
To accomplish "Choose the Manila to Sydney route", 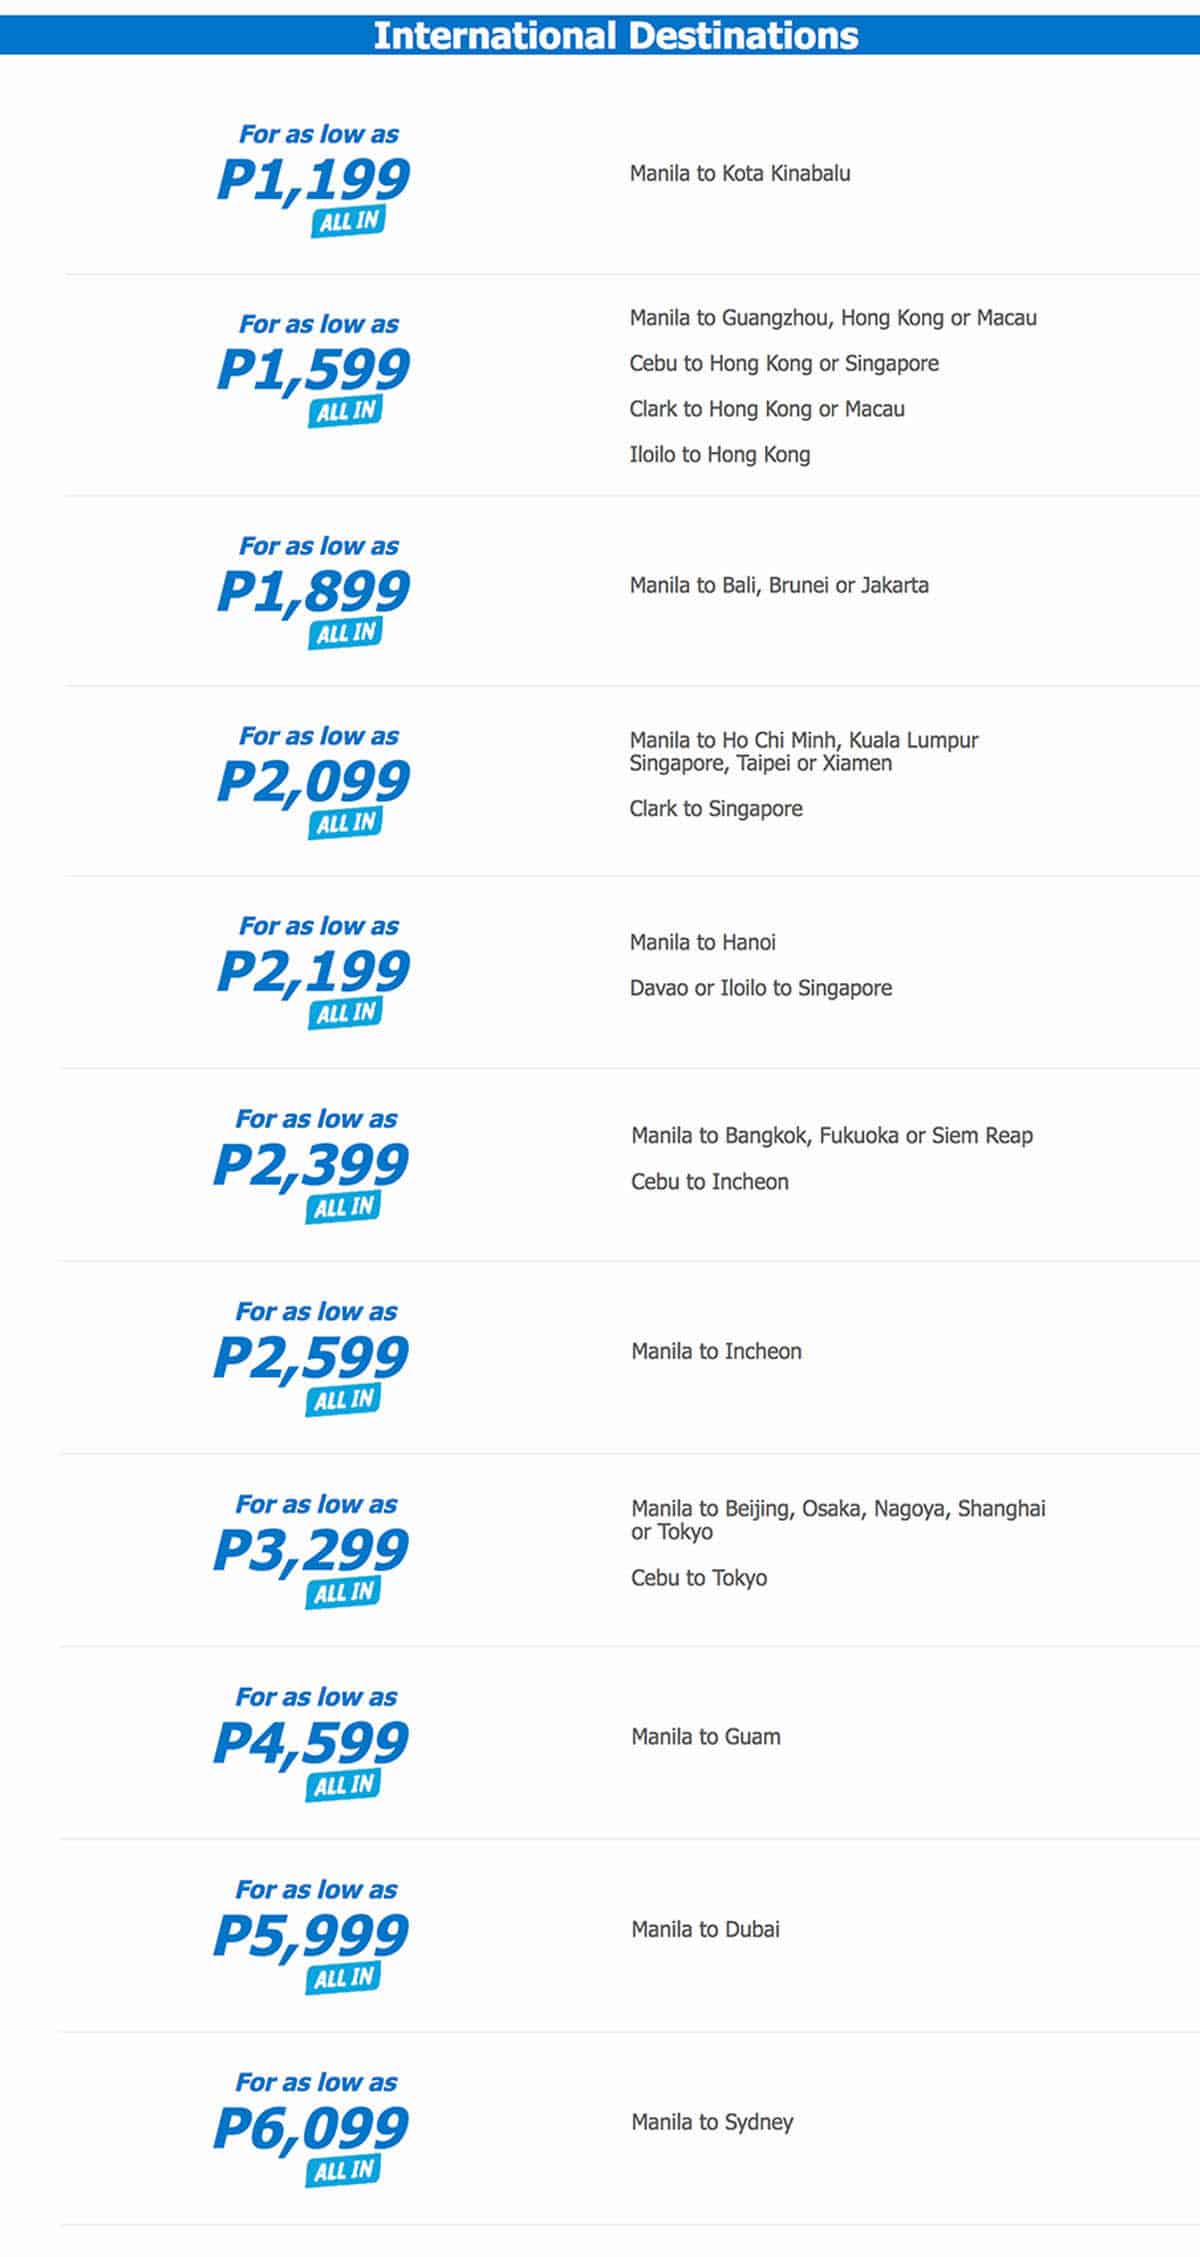I will 712,2122.
